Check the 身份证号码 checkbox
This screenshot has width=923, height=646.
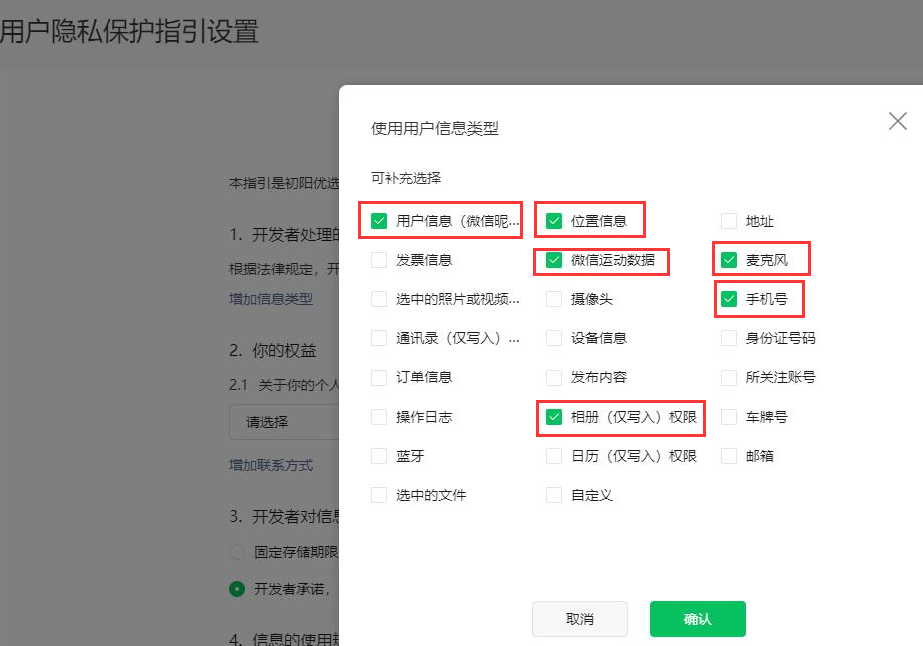729,338
